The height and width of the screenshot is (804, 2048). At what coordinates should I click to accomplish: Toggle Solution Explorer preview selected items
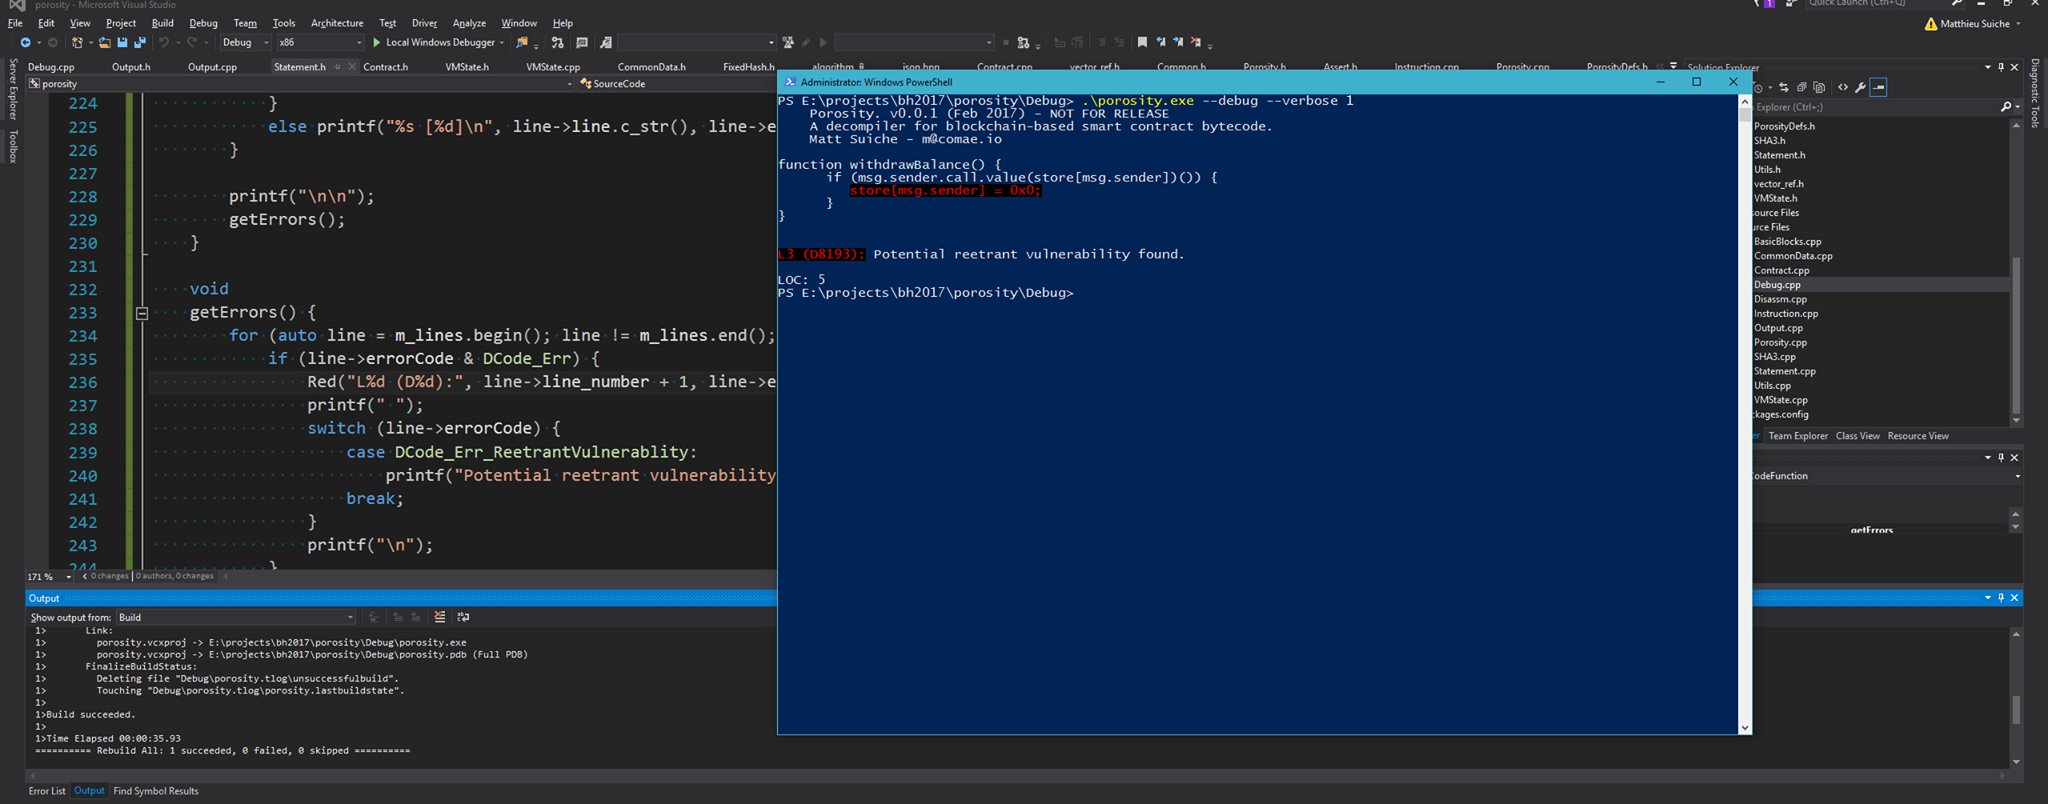1878,87
